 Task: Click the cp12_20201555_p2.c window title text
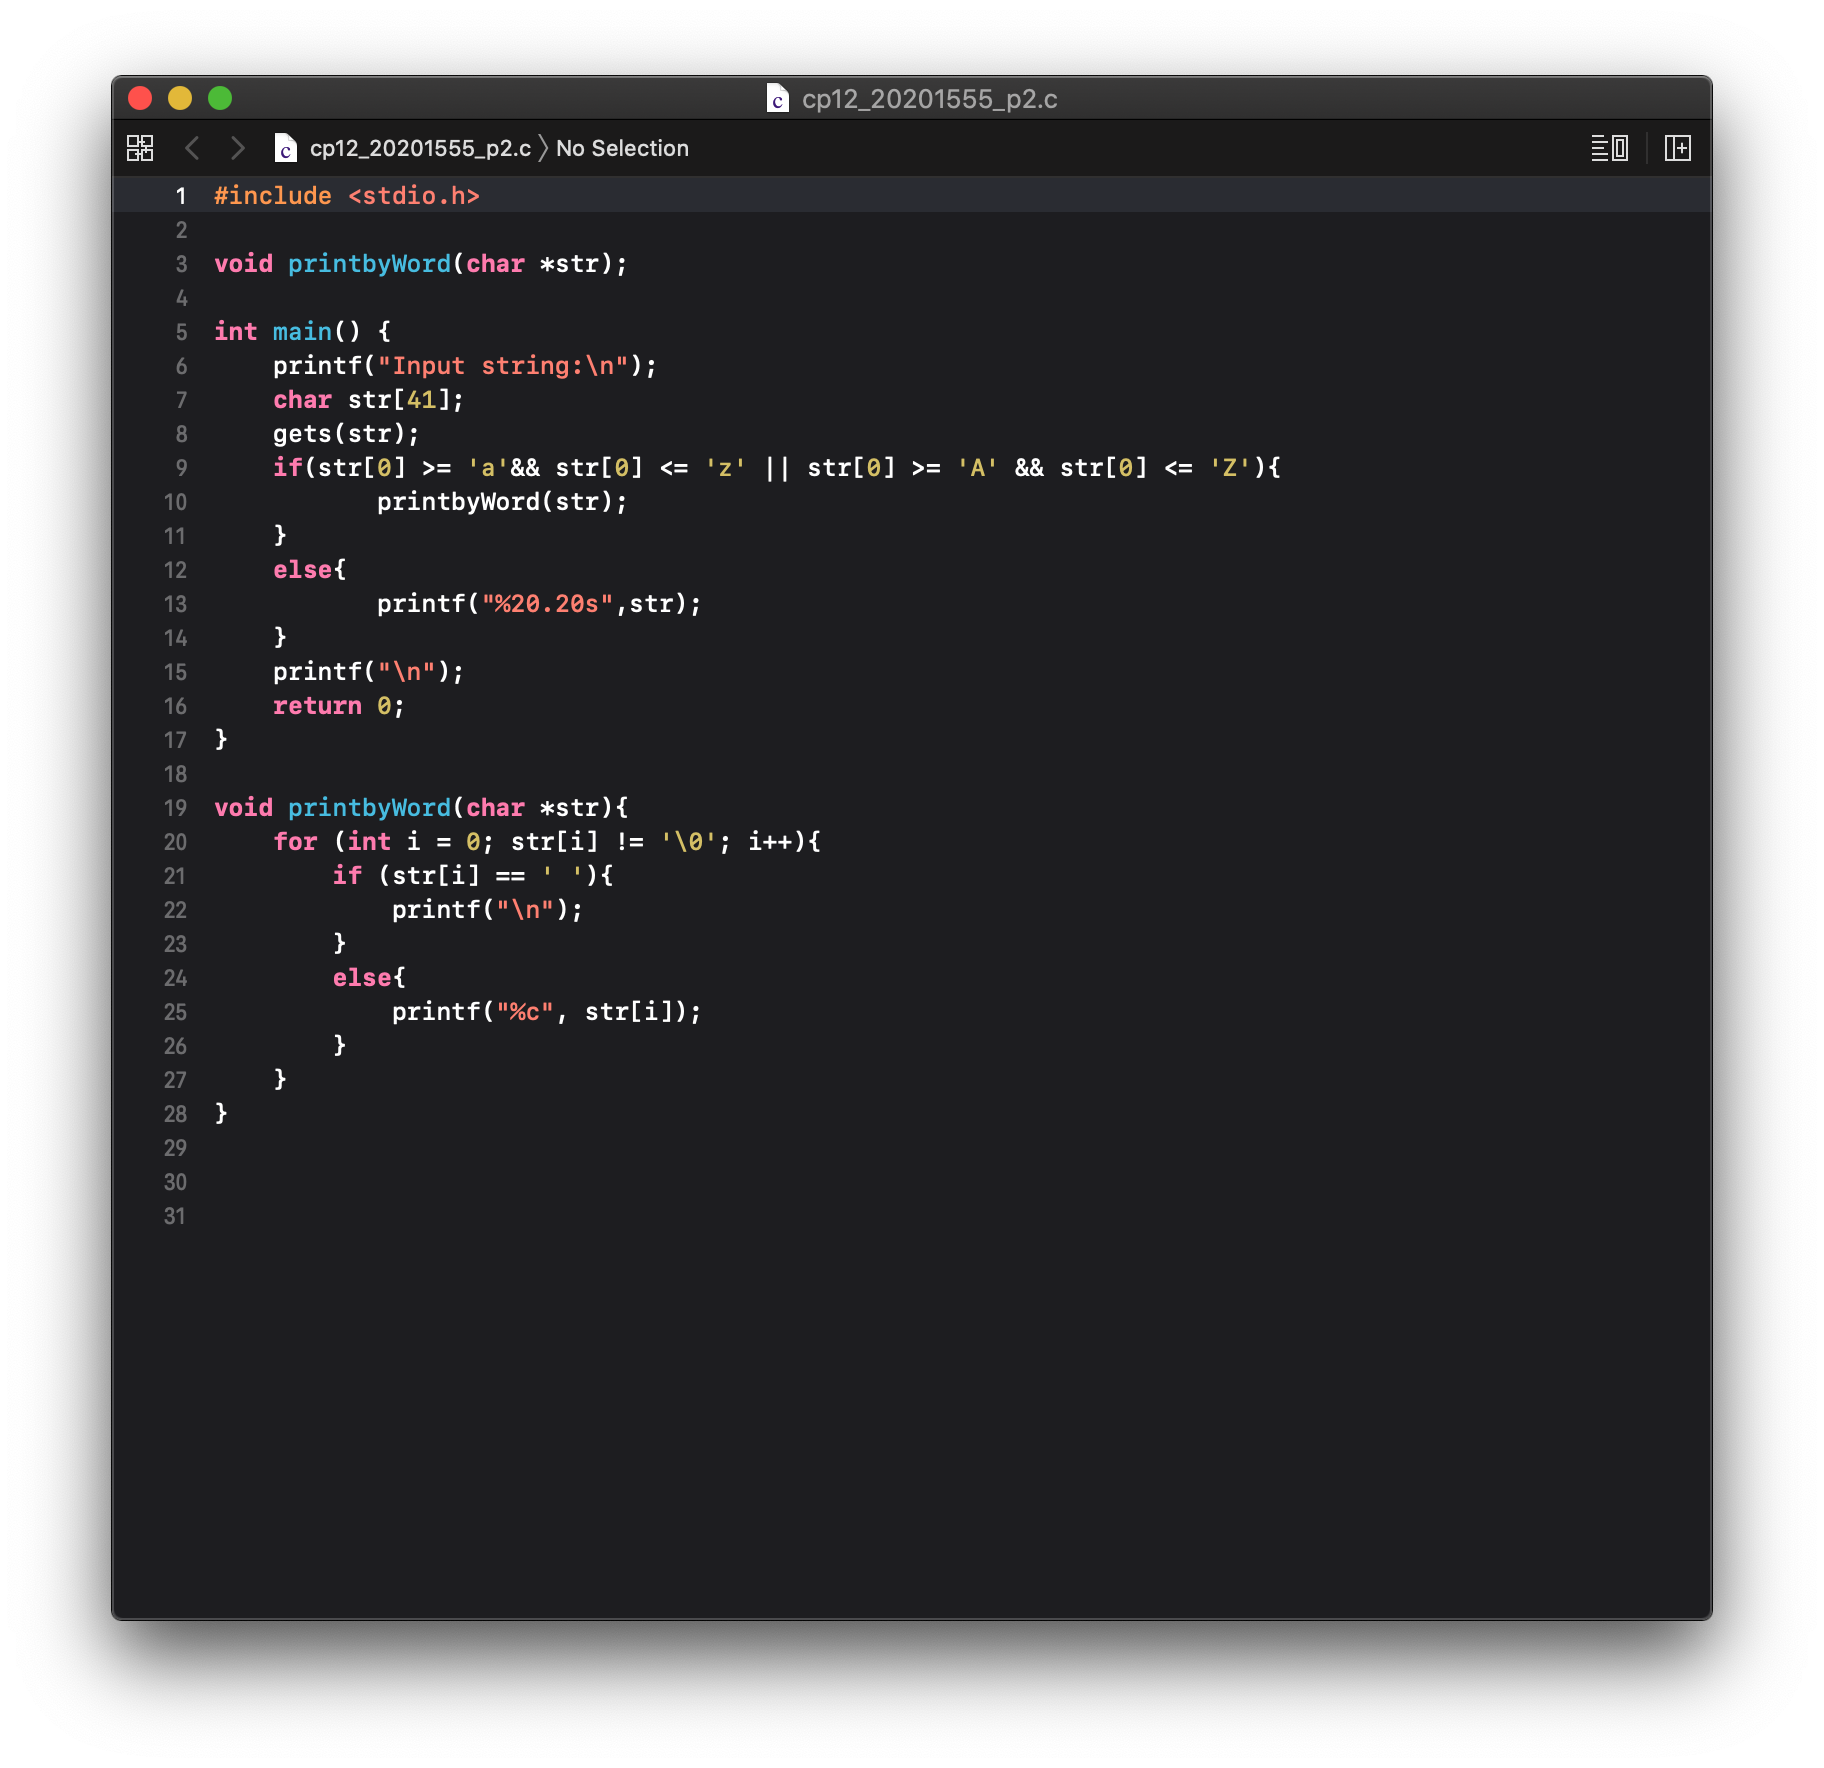(929, 99)
